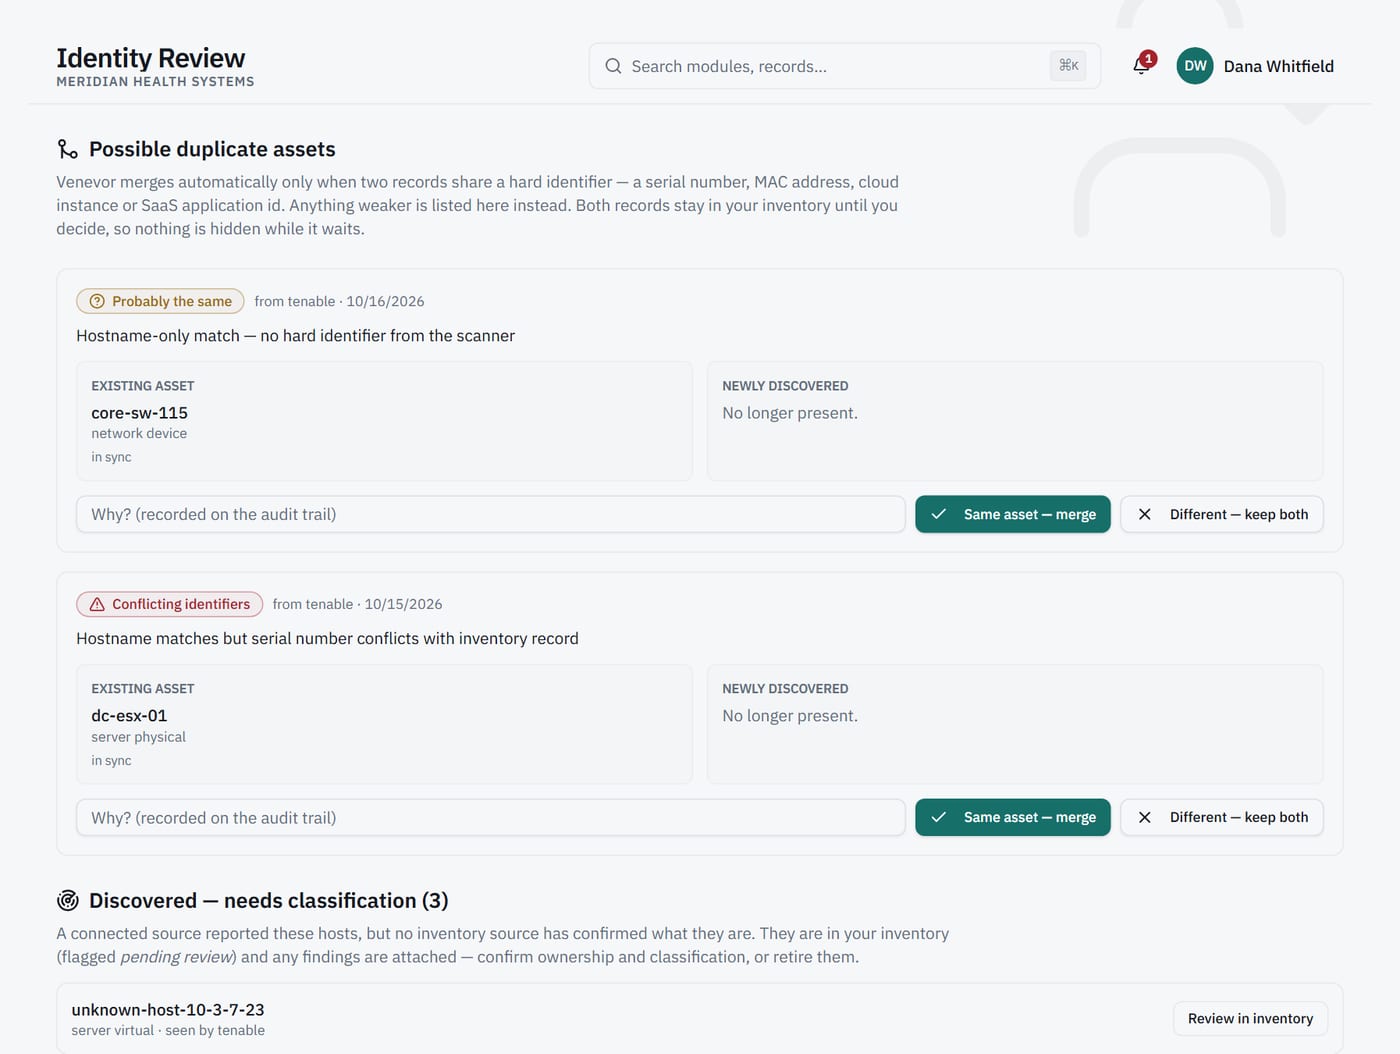Merge dc-esx-01 as same asset

pos(1013,817)
